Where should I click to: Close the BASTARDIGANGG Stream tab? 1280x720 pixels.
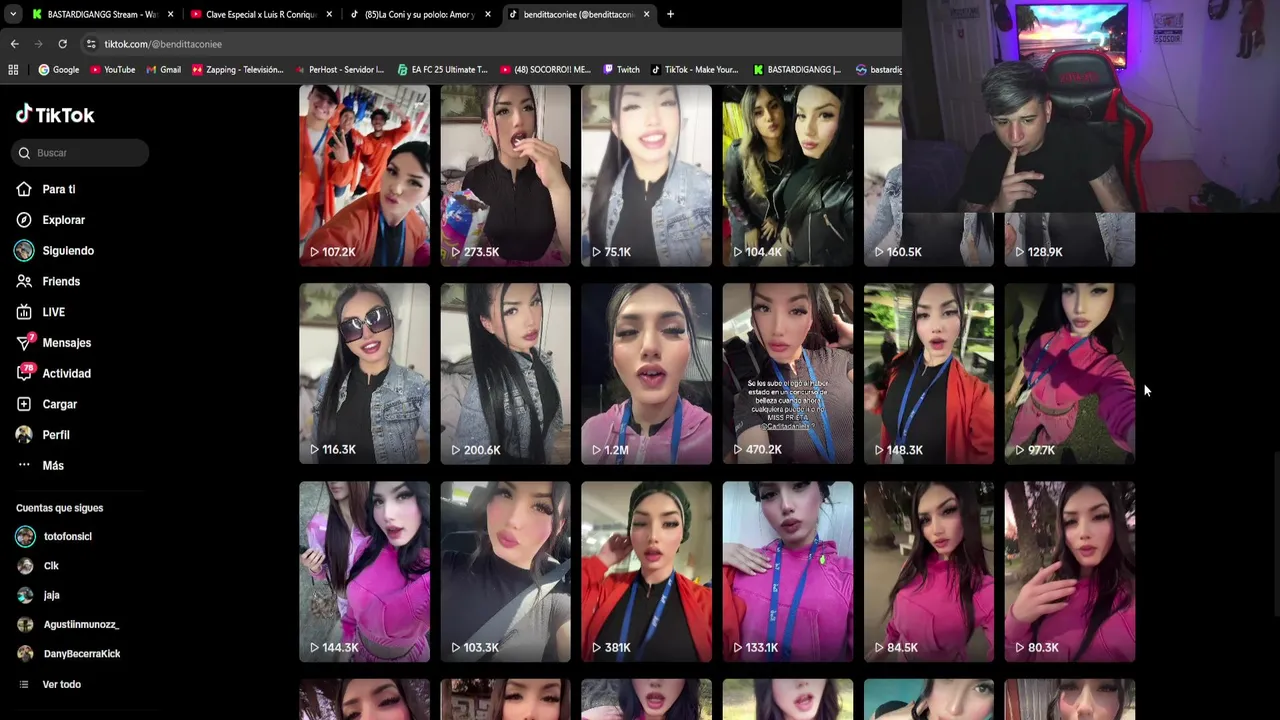coord(170,14)
